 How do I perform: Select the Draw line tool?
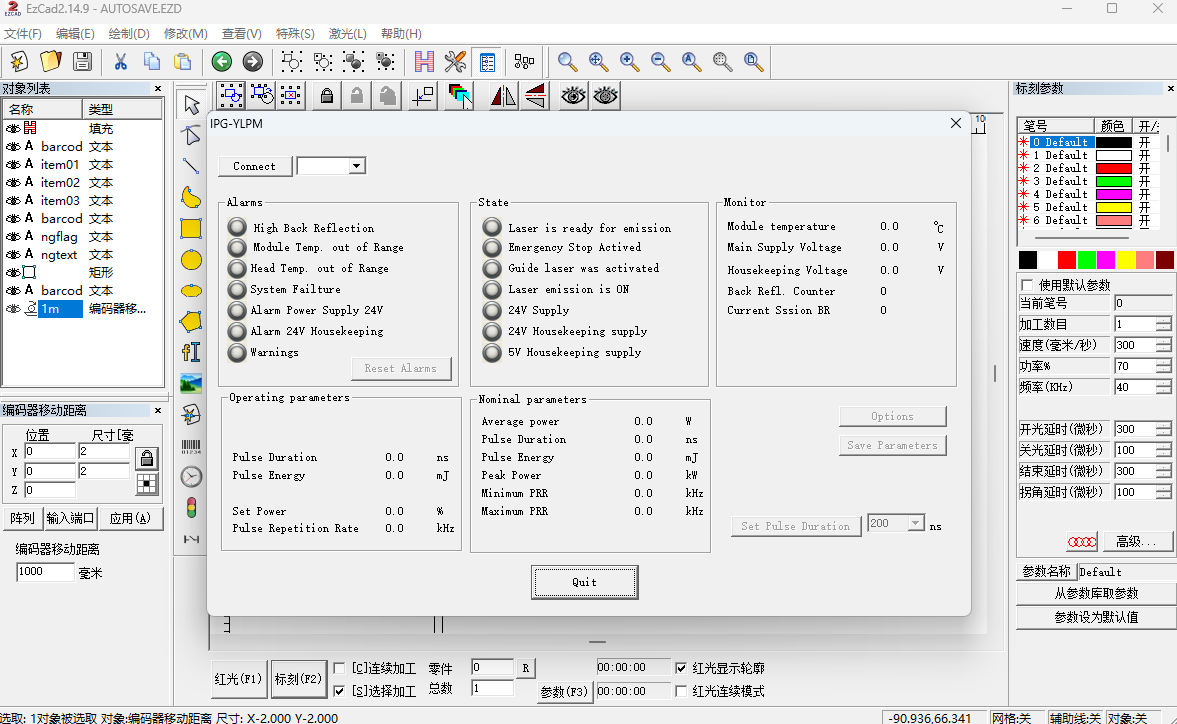click(191, 166)
